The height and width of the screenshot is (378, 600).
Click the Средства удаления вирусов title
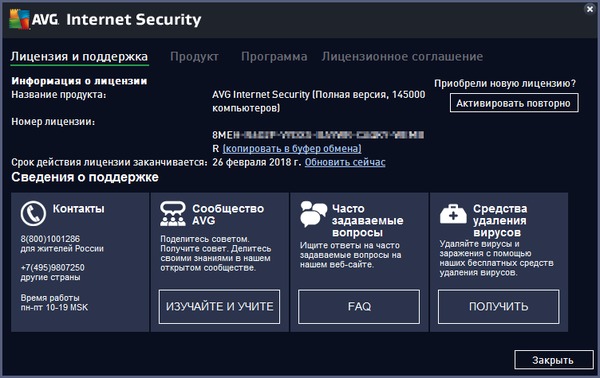click(x=500, y=220)
